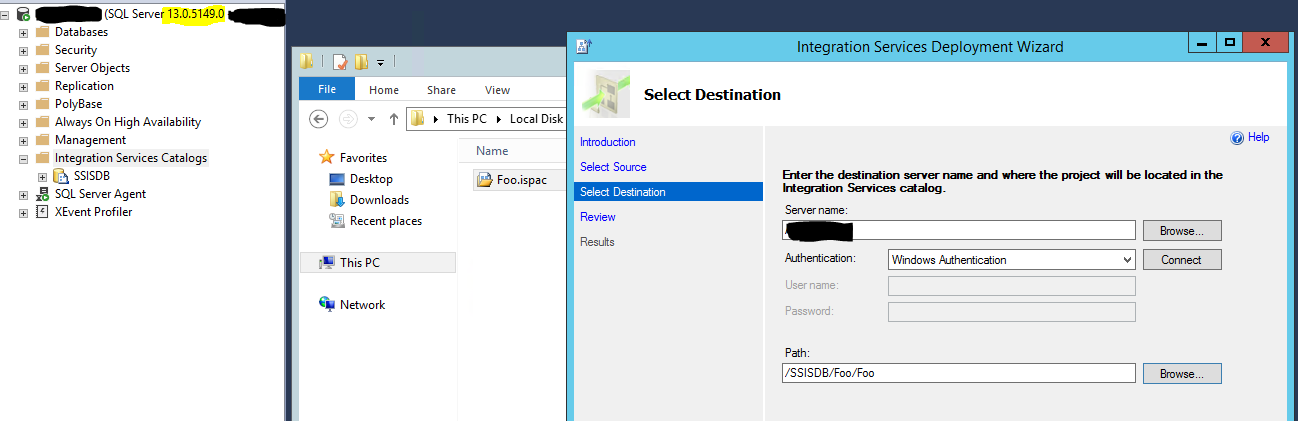The image size is (1298, 421).
Task: Click the SQL Server instance icon
Action: click(23, 14)
